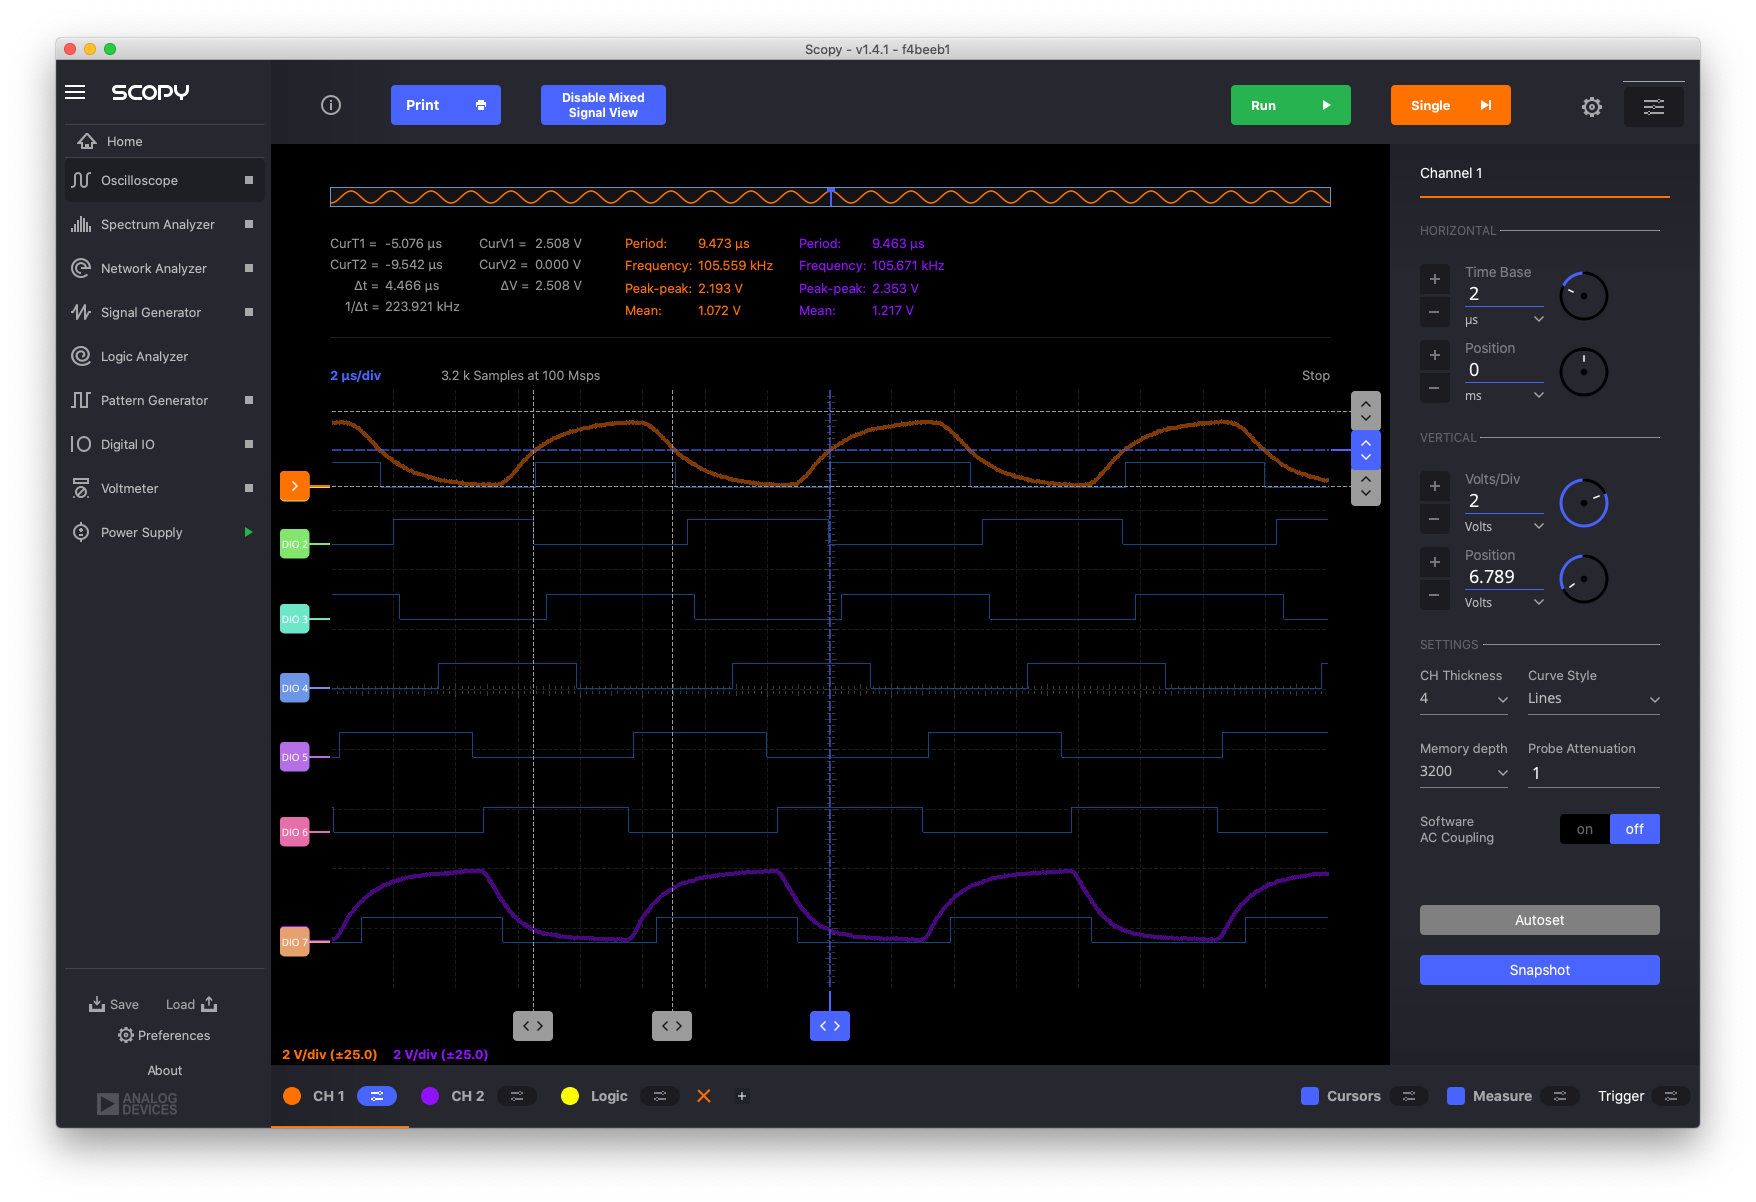
Task: Click the Single capture button
Action: pyautogui.click(x=1451, y=105)
